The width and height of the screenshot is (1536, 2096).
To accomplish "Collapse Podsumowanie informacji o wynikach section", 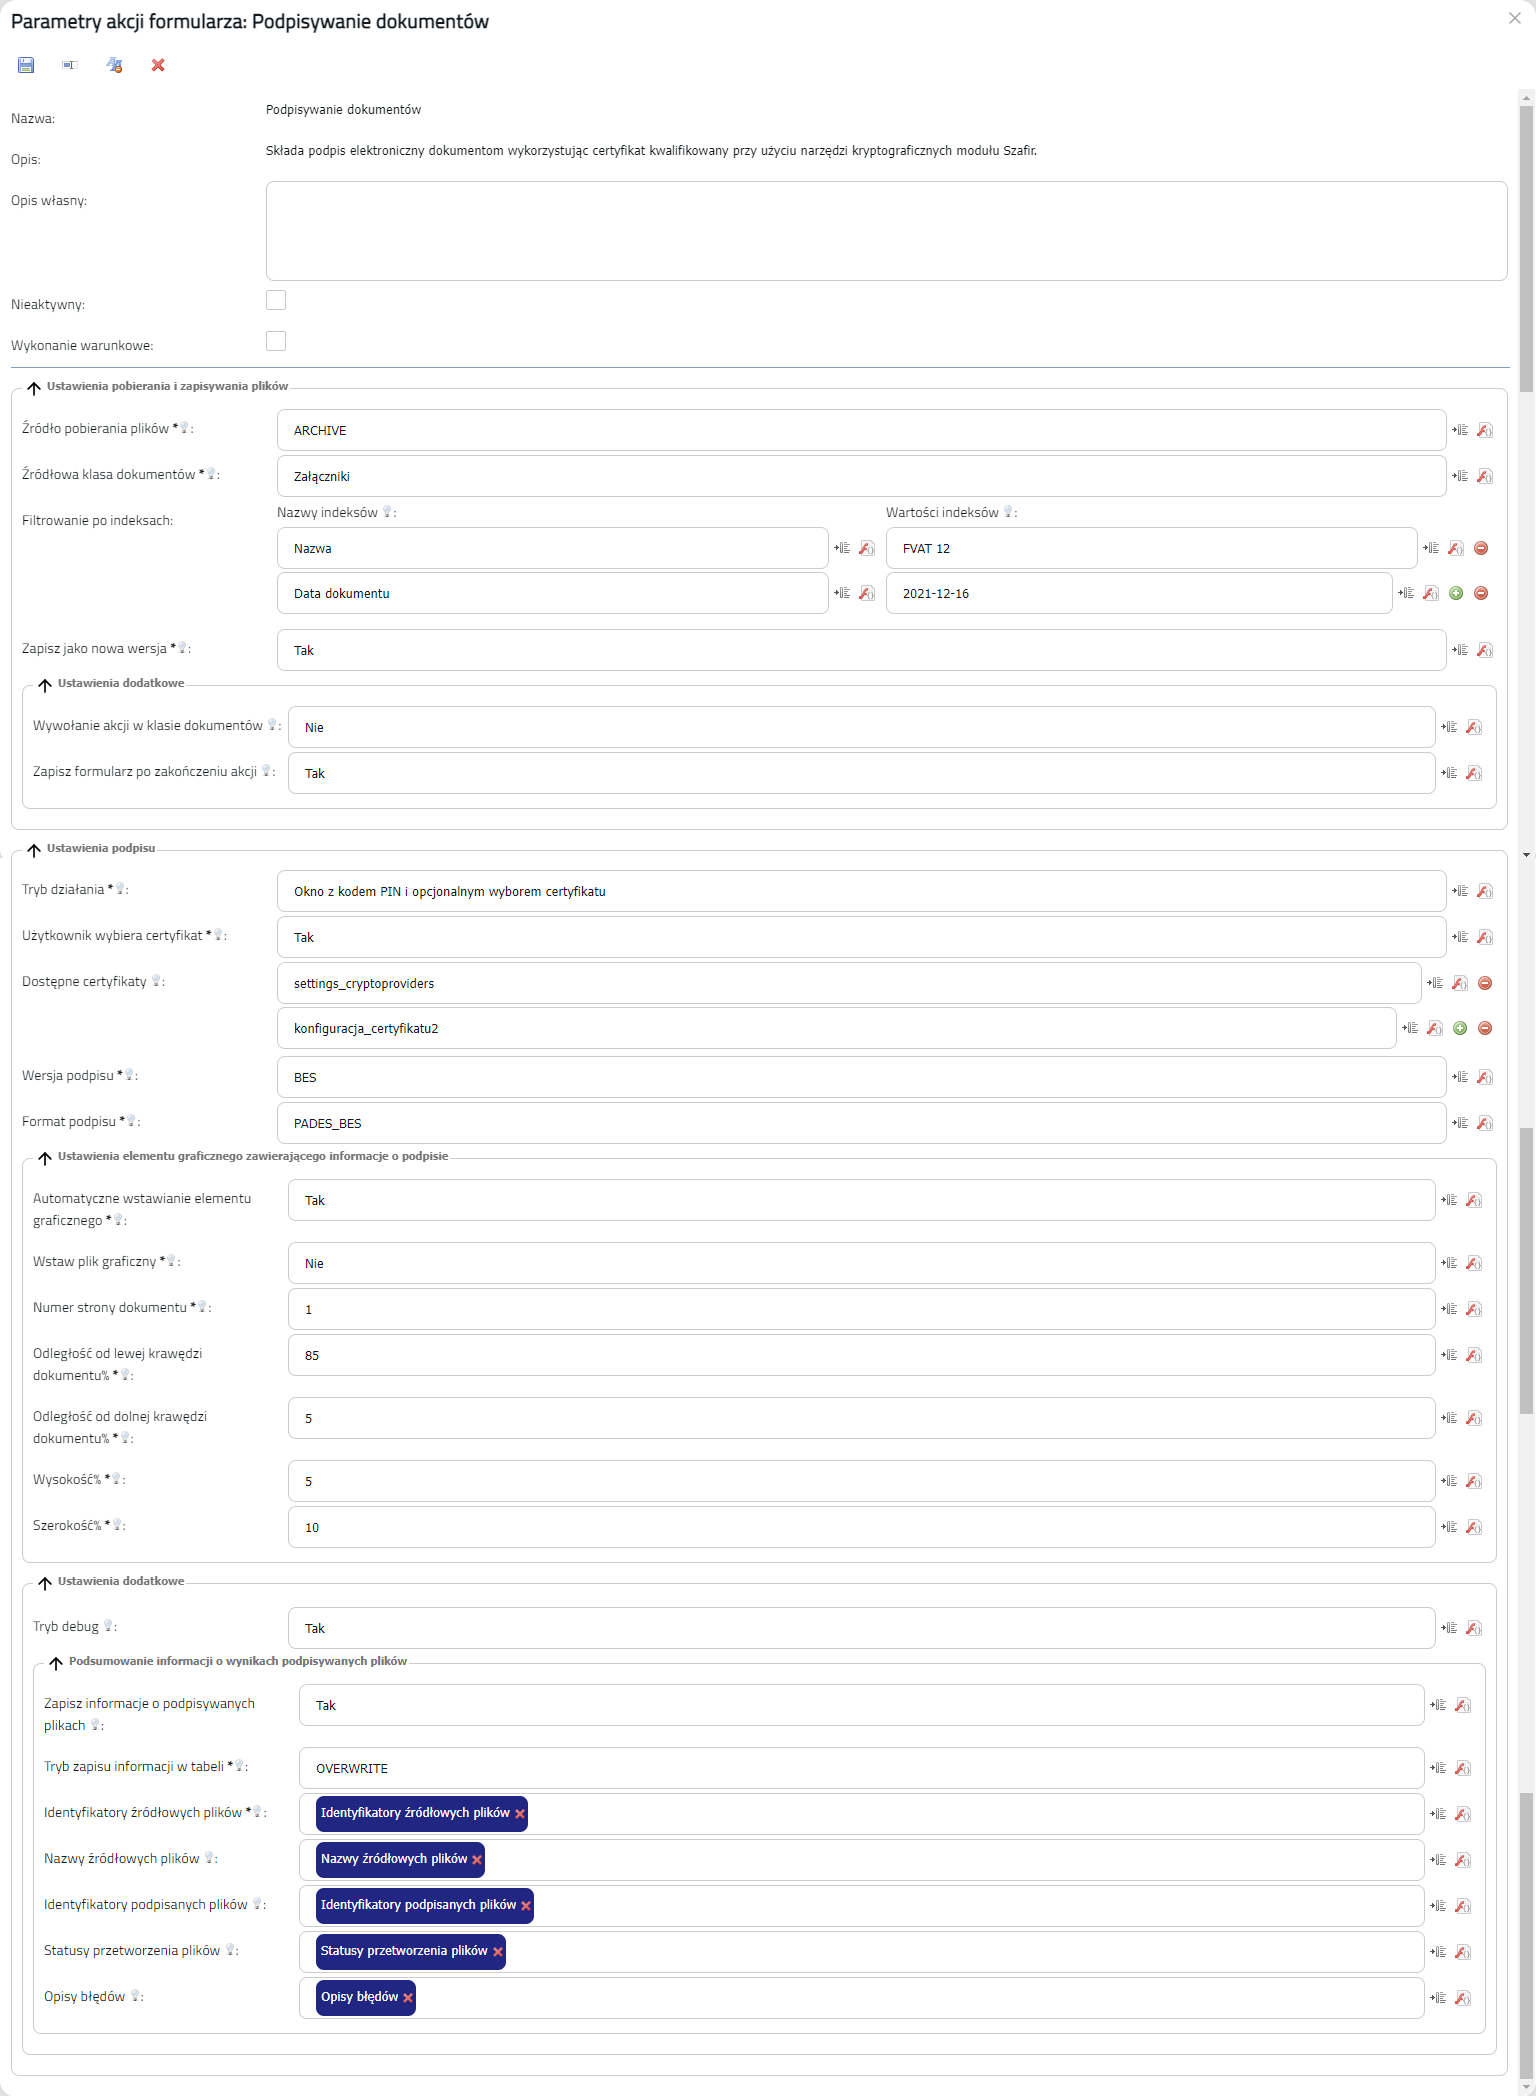I will click(x=56, y=1663).
